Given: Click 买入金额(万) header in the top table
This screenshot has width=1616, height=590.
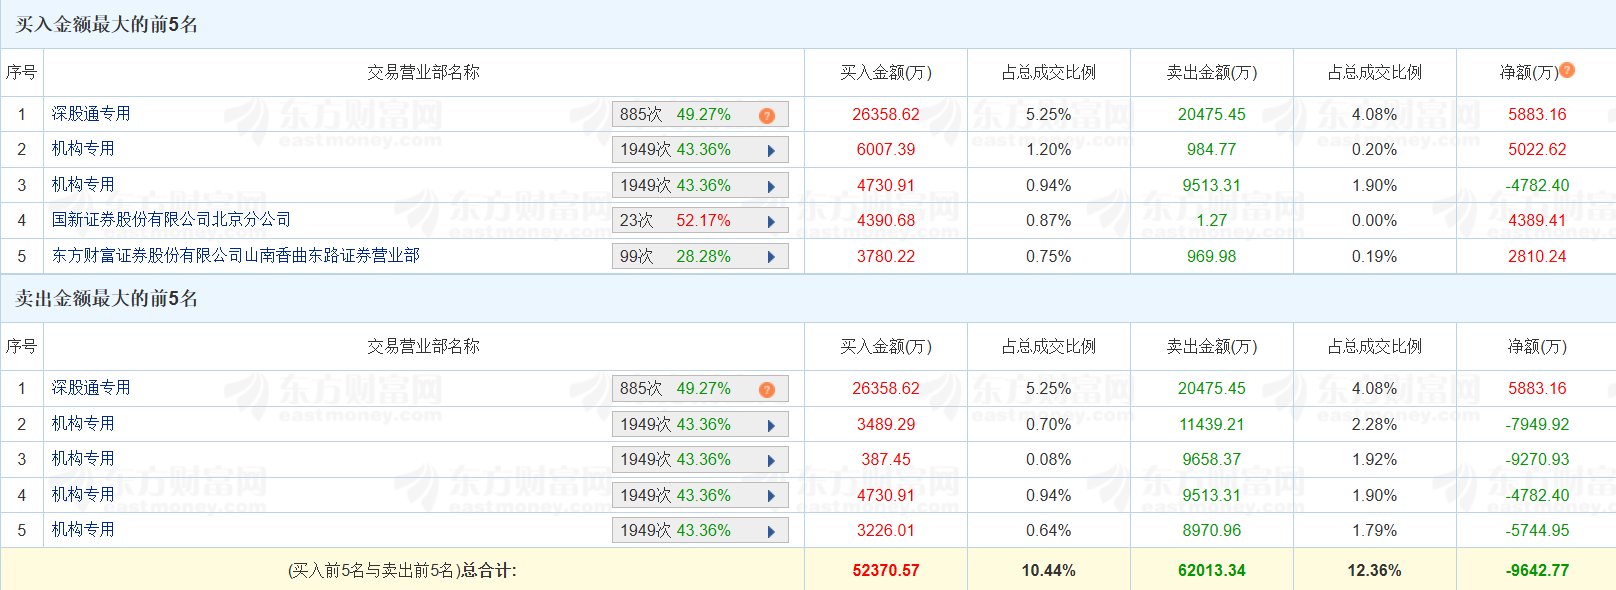Looking at the screenshot, I should (885, 72).
